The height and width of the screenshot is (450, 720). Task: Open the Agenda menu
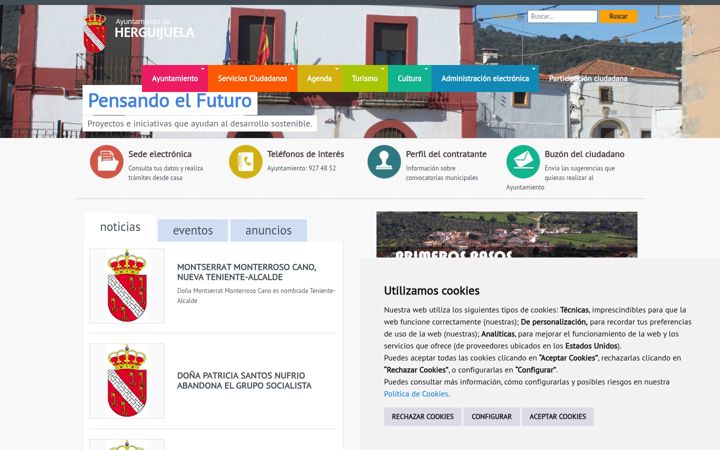pos(320,79)
